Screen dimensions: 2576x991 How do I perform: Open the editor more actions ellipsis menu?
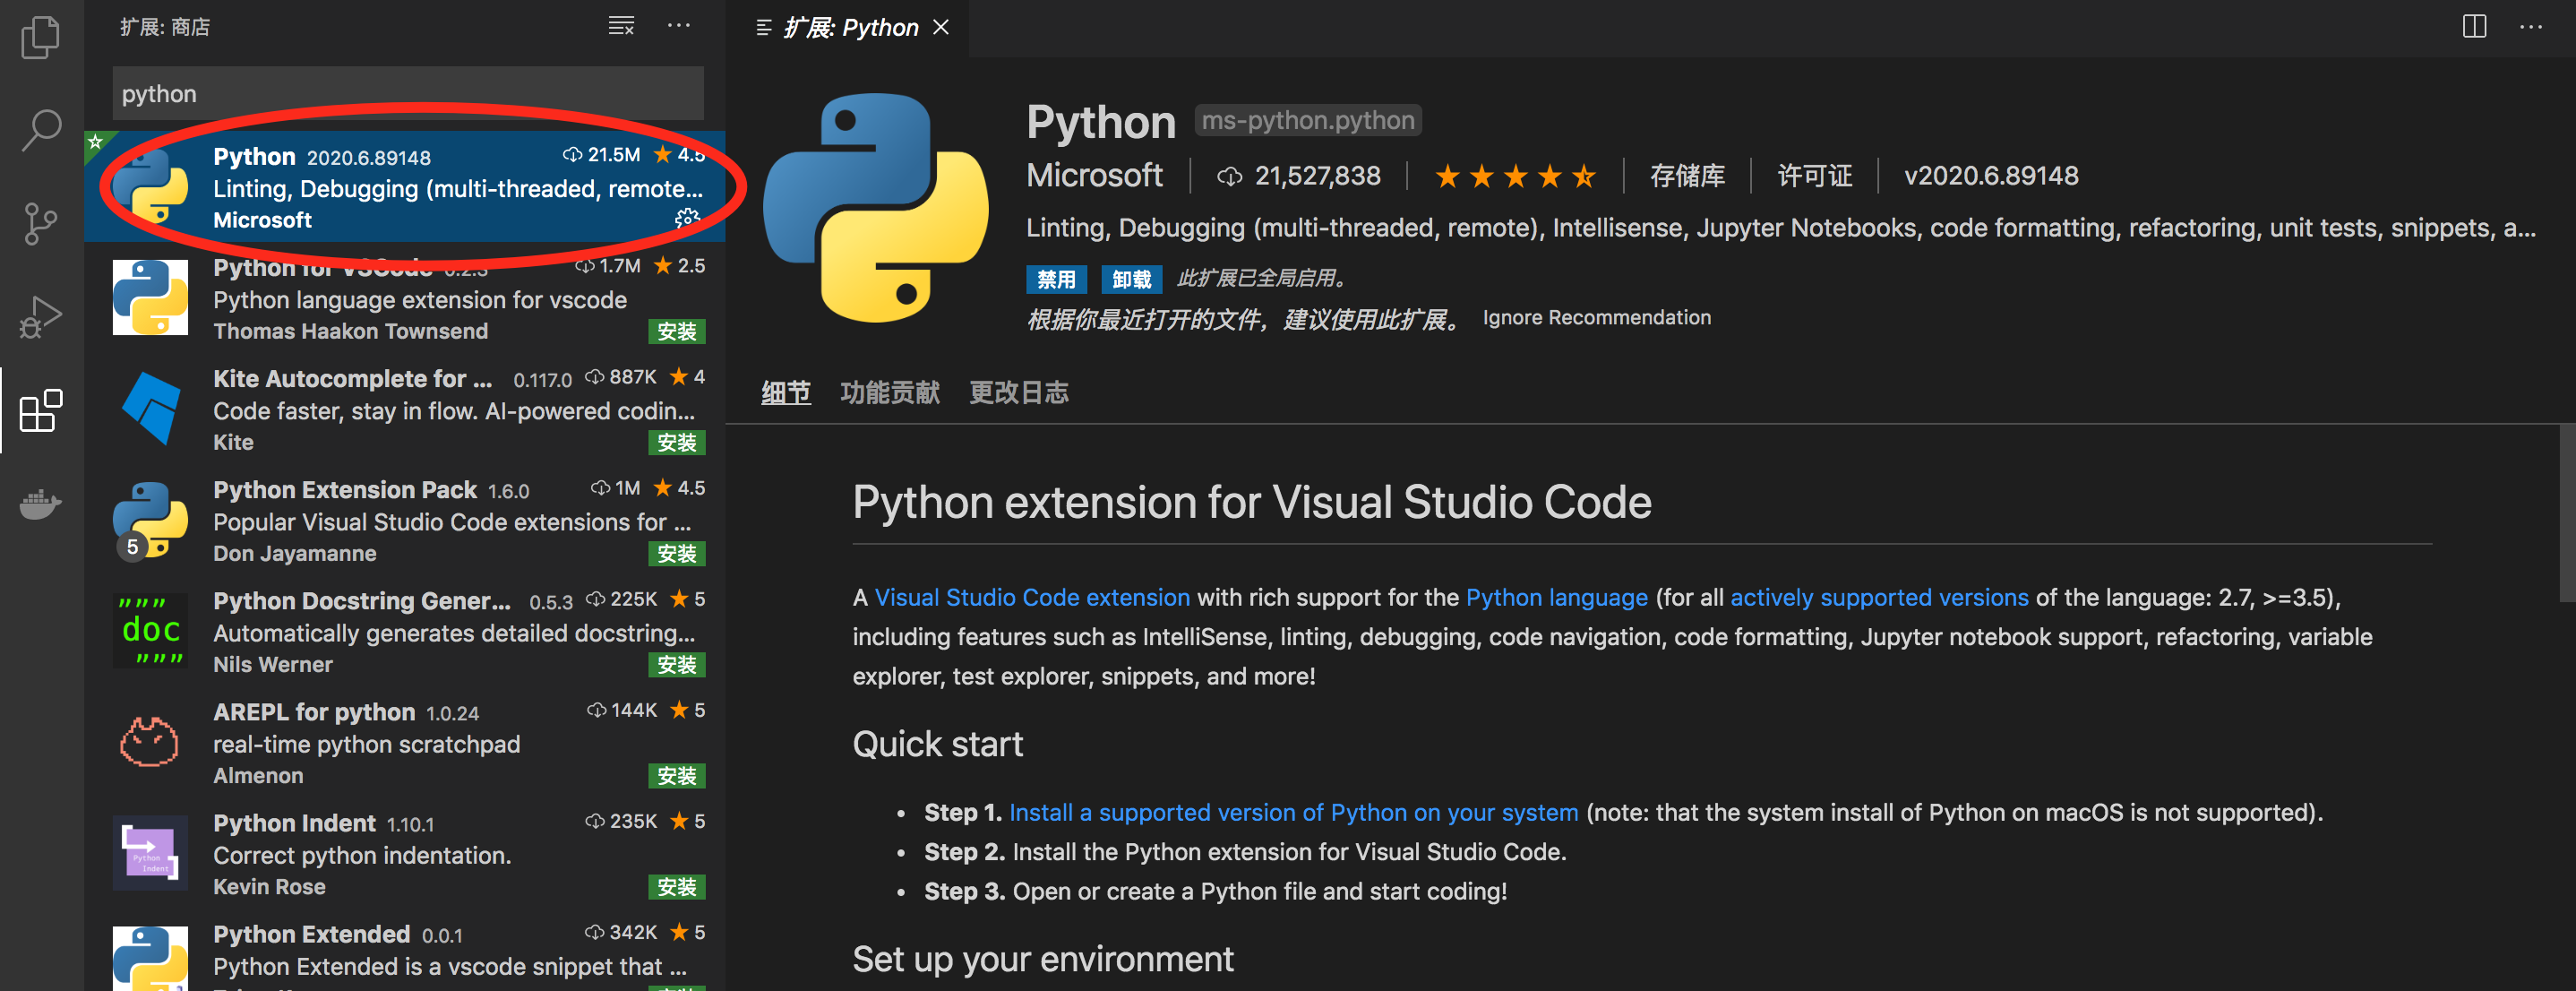click(2531, 26)
